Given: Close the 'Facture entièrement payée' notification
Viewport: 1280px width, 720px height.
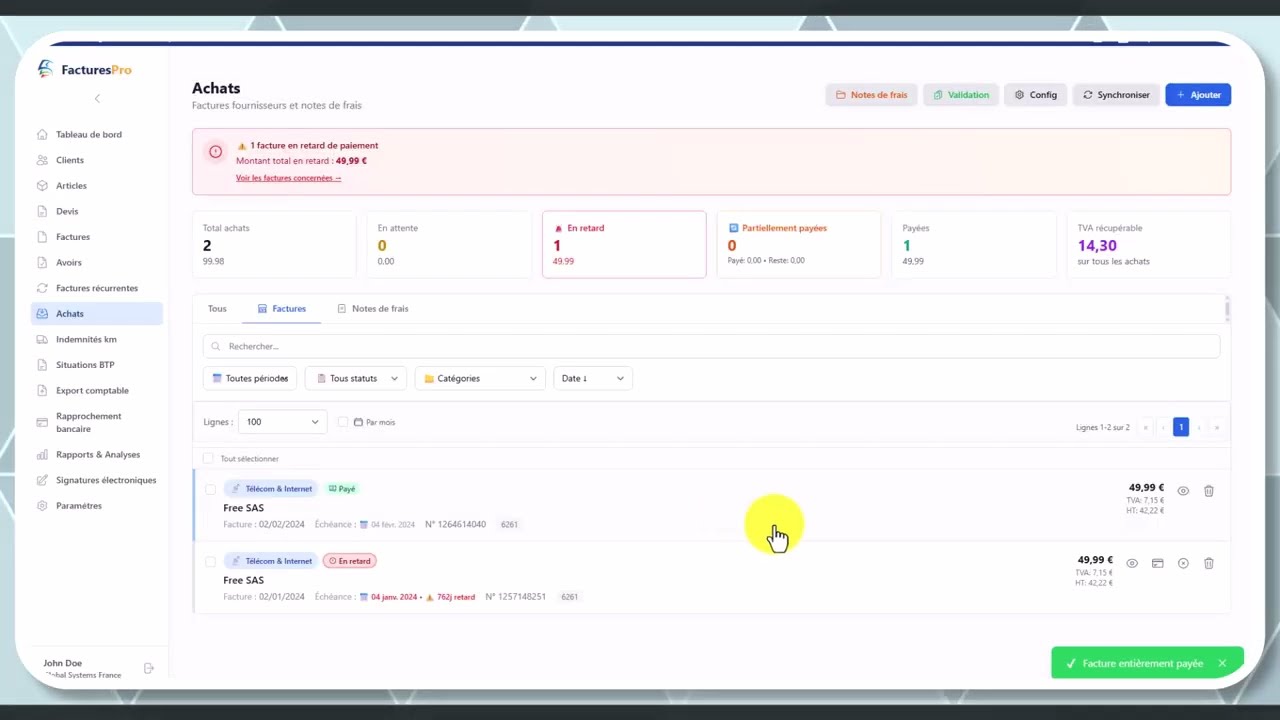Looking at the screenshot, I should [x=1222, y=663].
